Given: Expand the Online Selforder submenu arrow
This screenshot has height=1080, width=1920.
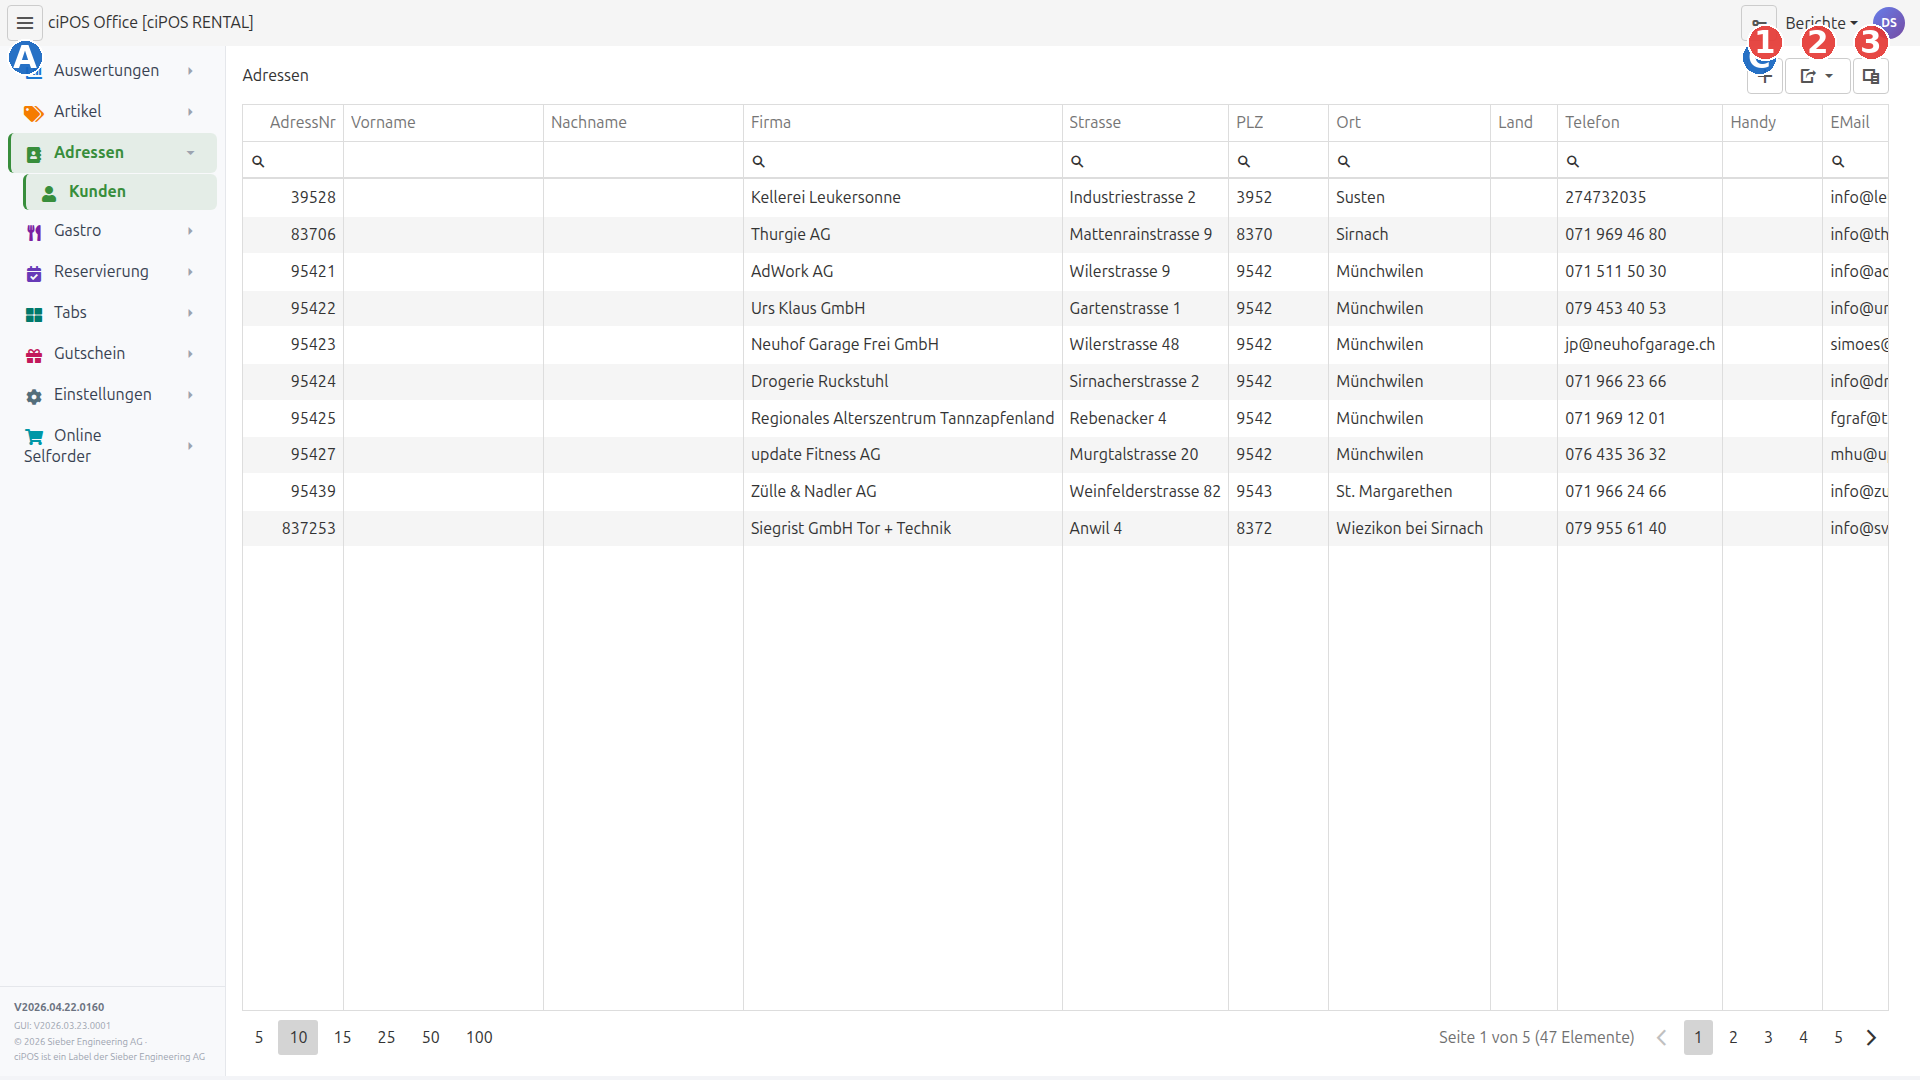Looking at the screenshot, I should click(x=190, y=446).
